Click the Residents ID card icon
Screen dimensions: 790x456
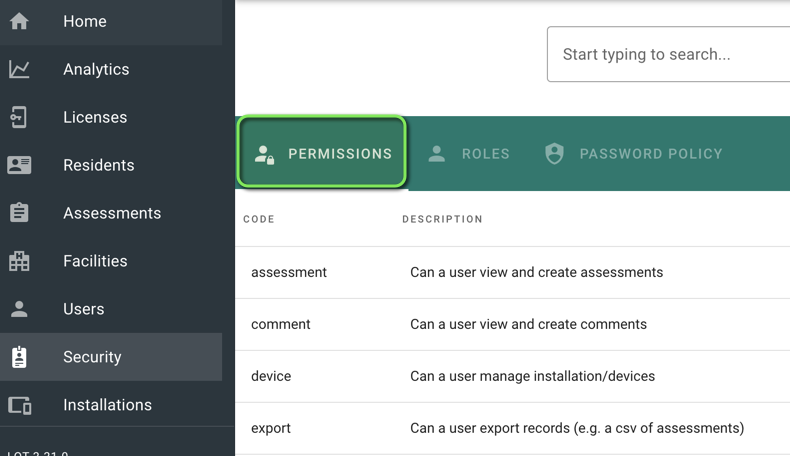(19, 165)
